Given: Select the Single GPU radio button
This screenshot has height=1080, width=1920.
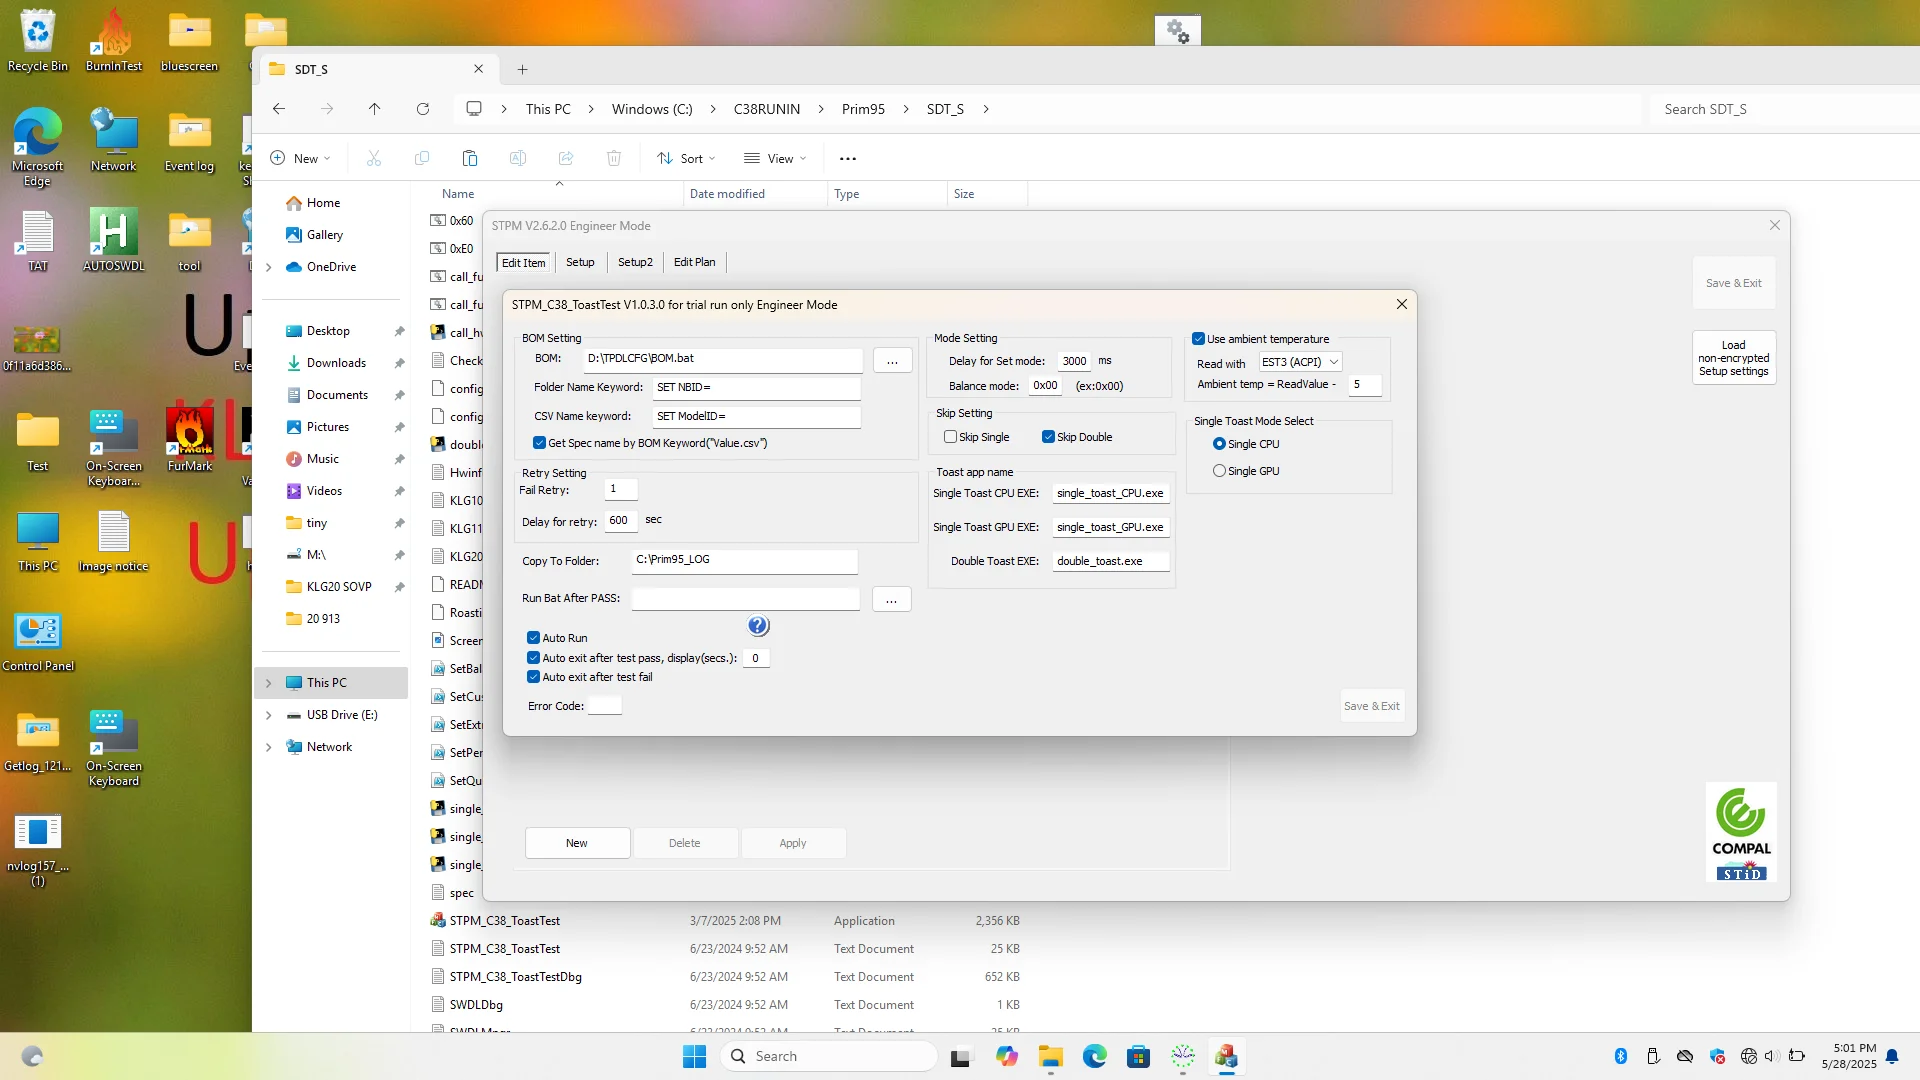Looking at the screenshot, I should pos(1220,470).
